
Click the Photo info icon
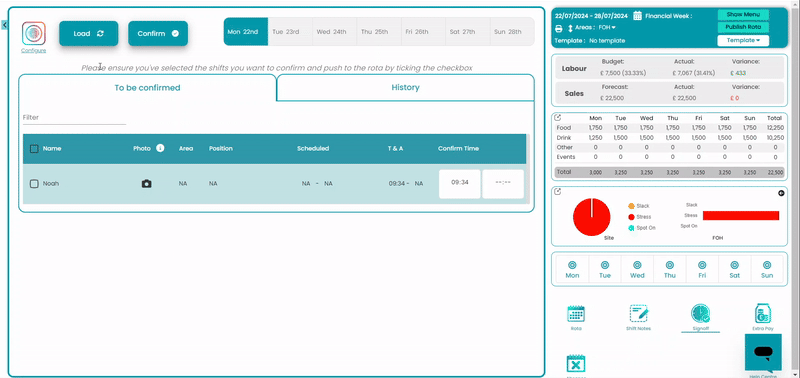(x=160, y=148)
